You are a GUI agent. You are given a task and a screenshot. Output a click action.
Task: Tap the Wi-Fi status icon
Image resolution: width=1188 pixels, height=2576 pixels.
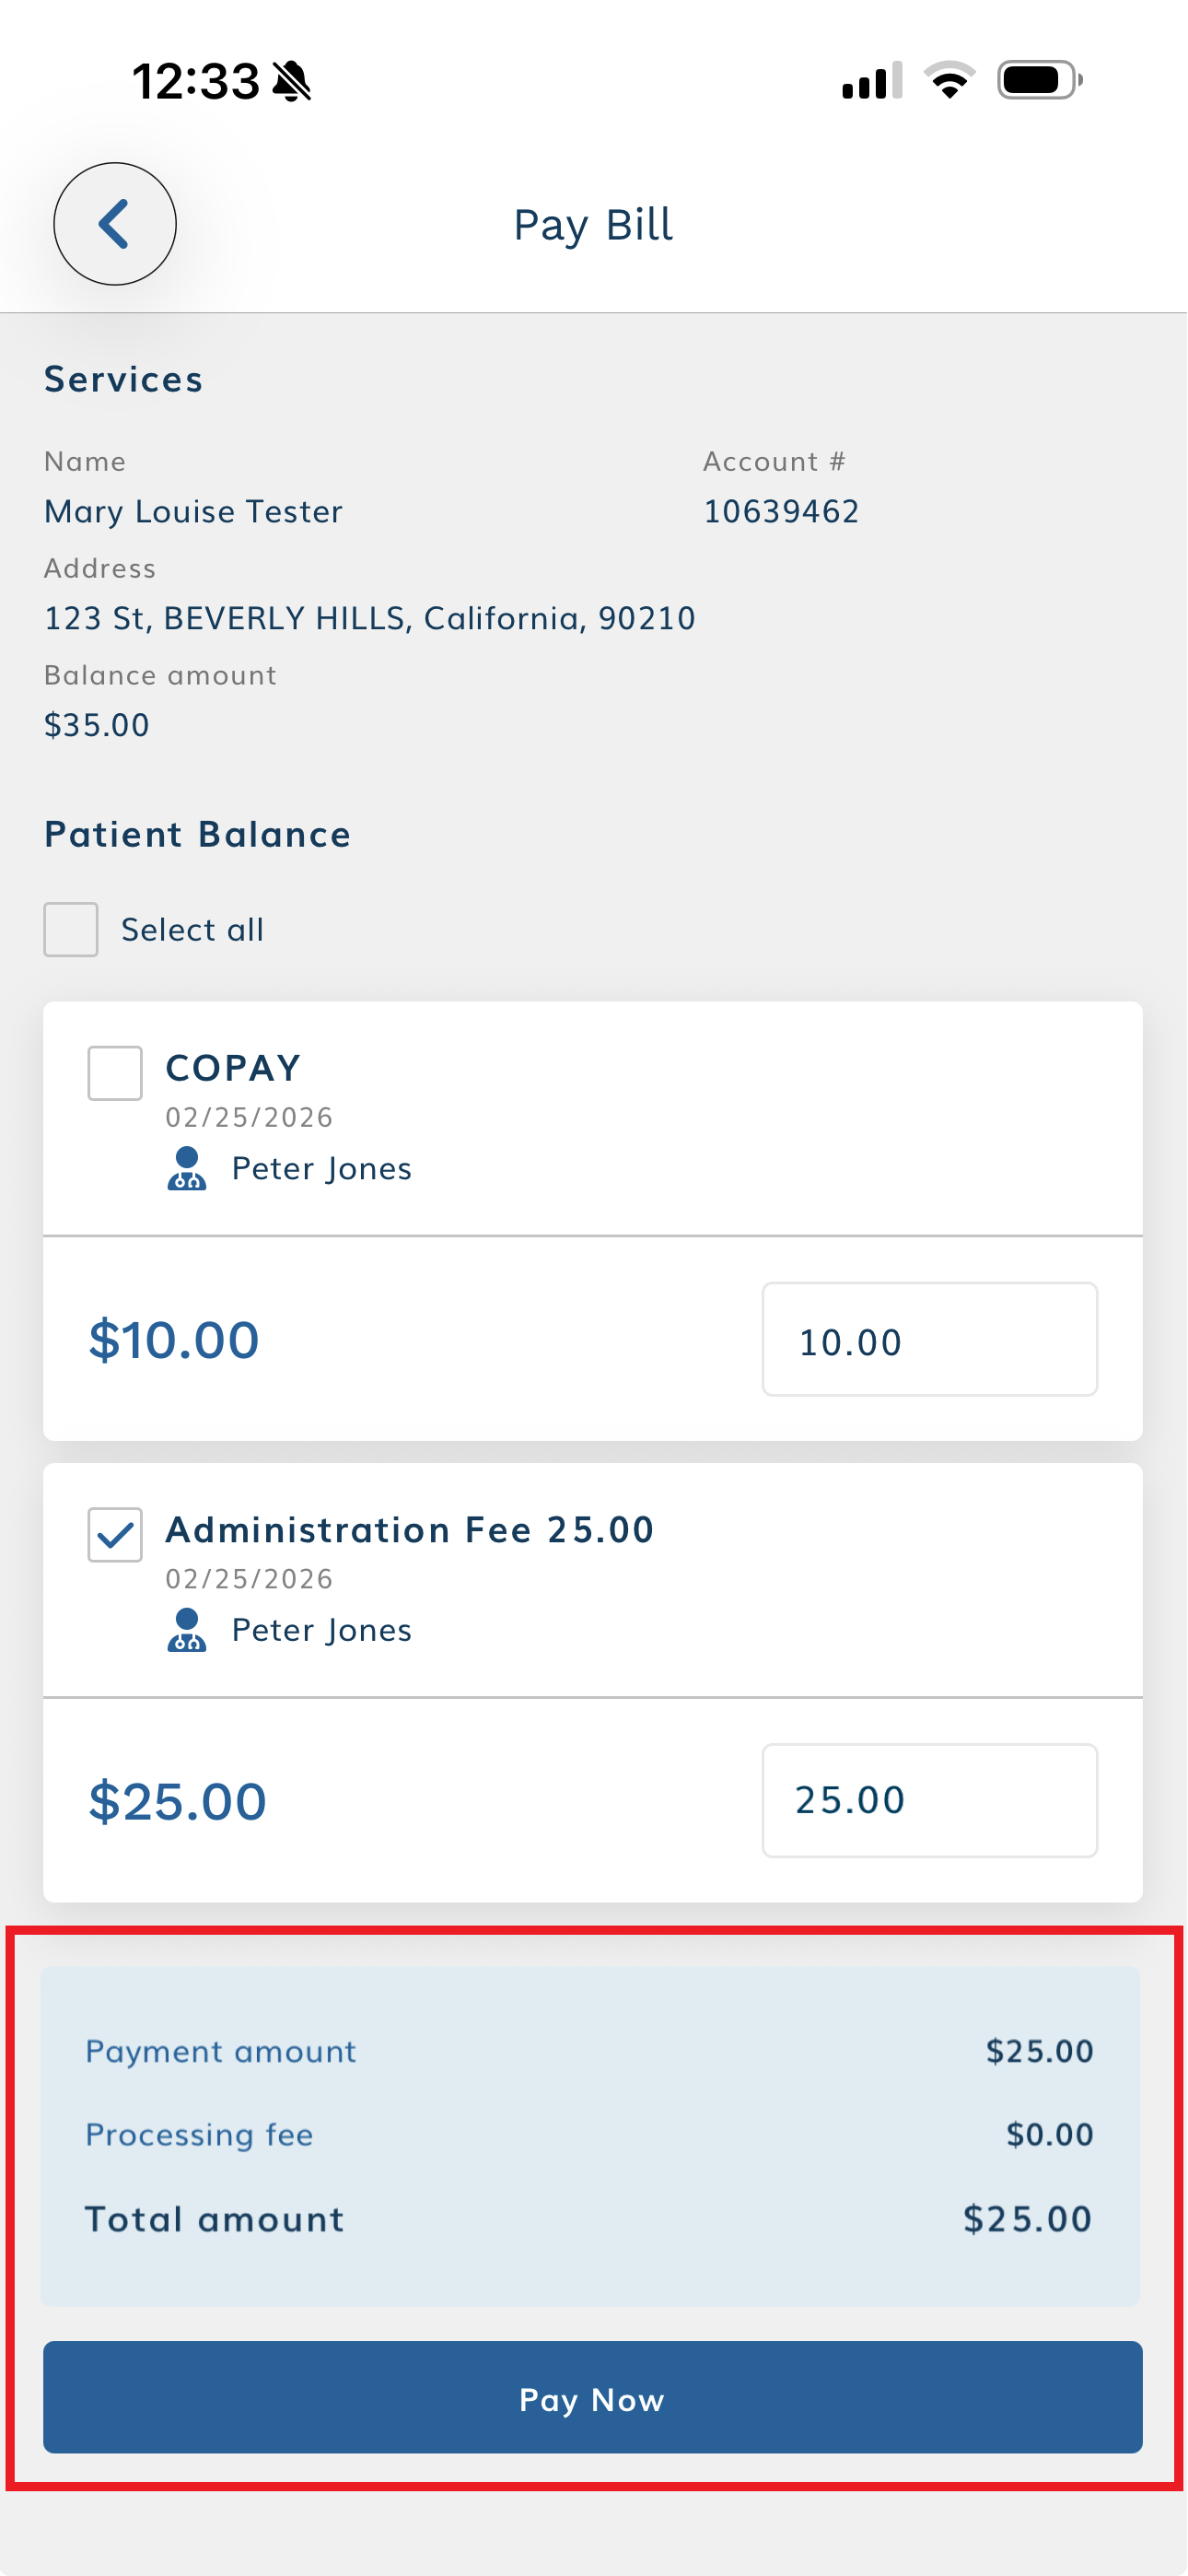coord(949,80)
